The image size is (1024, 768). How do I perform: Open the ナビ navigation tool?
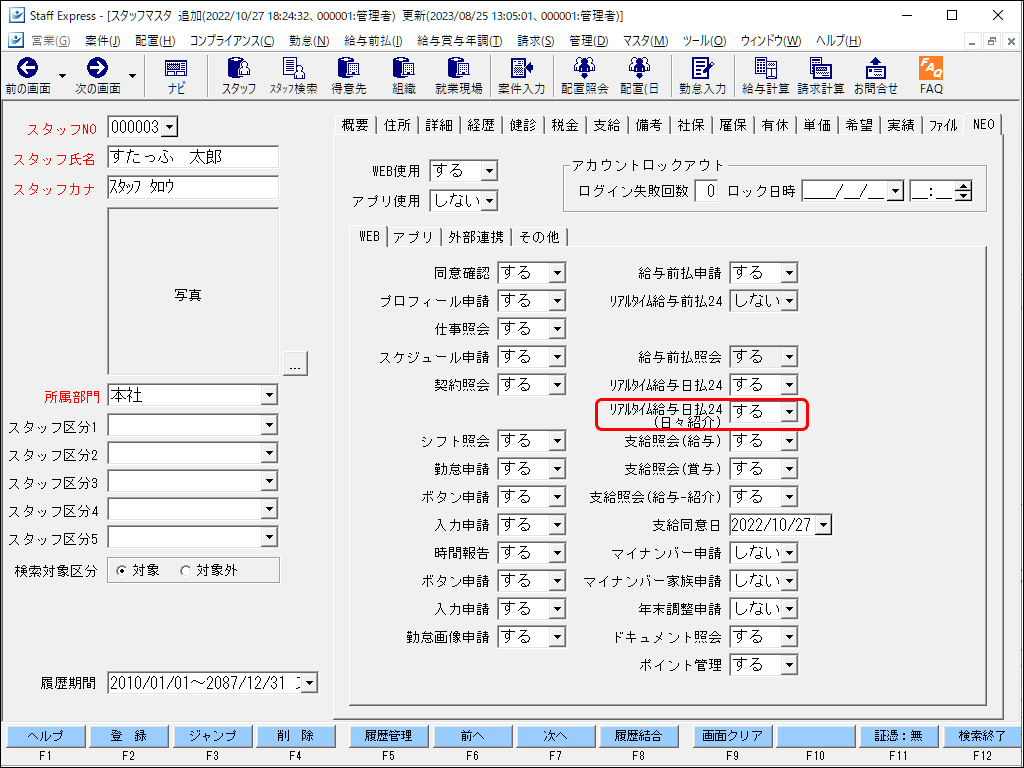tap(175, 74)
